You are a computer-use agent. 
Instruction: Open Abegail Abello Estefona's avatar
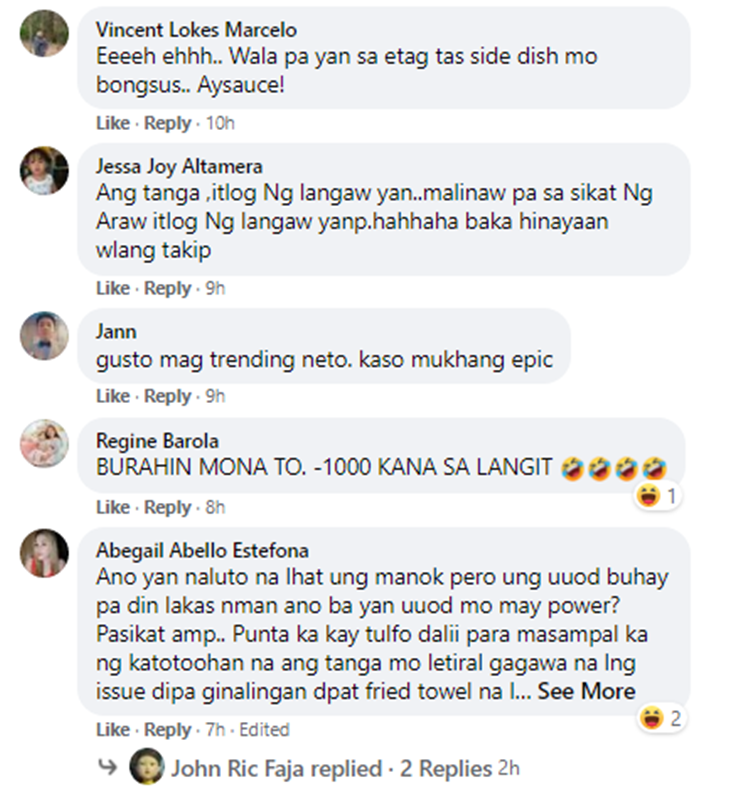44,553
